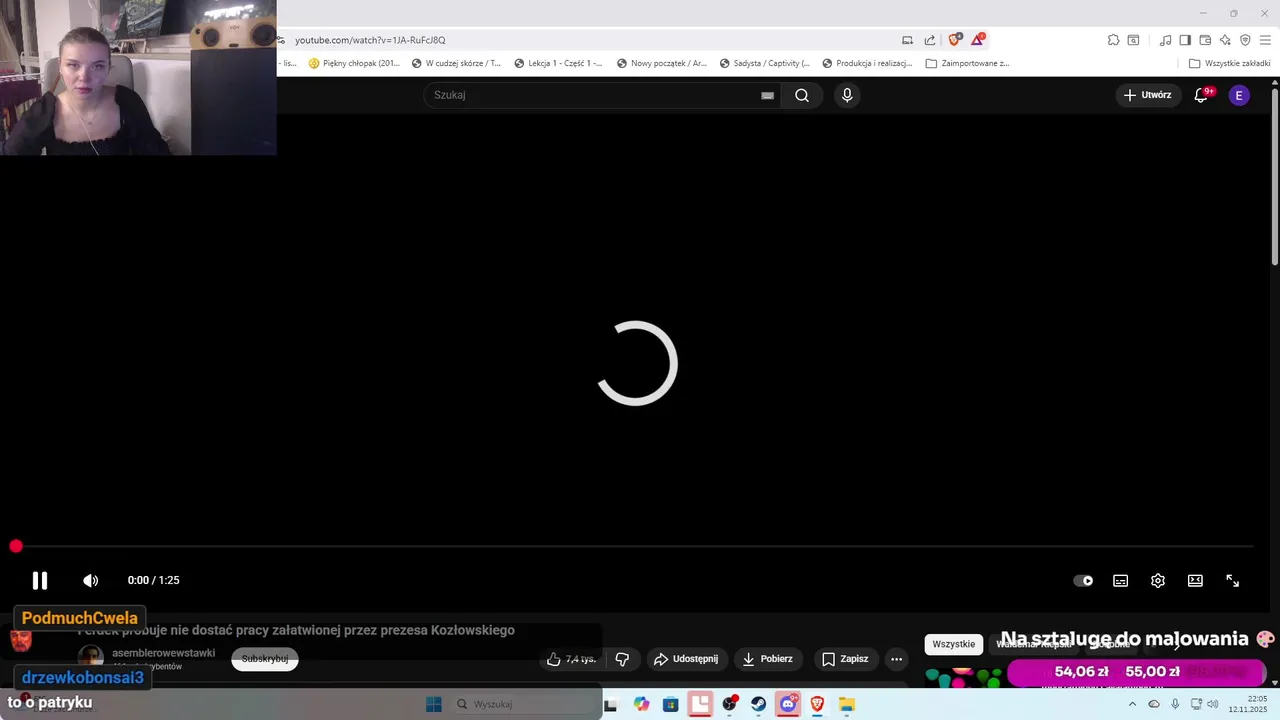Open 'W cudzej skórze' bookmark

pyautogui.click(x=456, y=63)
